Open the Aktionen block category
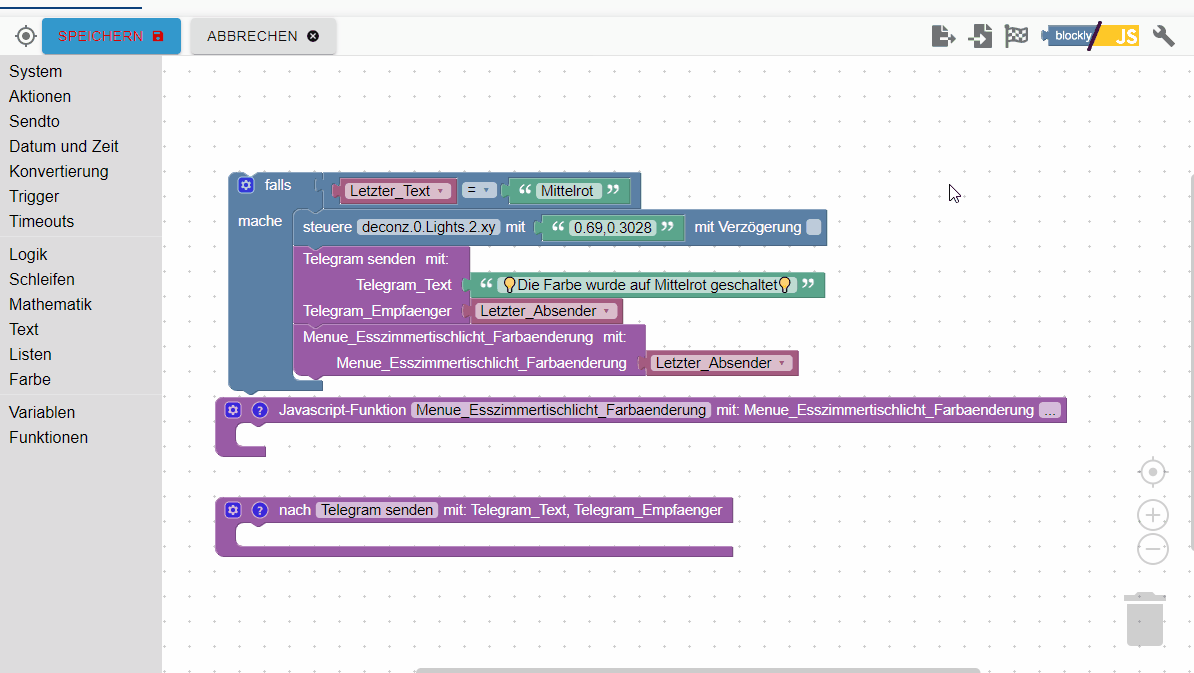The width and height of the screenshot is (1194, 673). [40, 97]
